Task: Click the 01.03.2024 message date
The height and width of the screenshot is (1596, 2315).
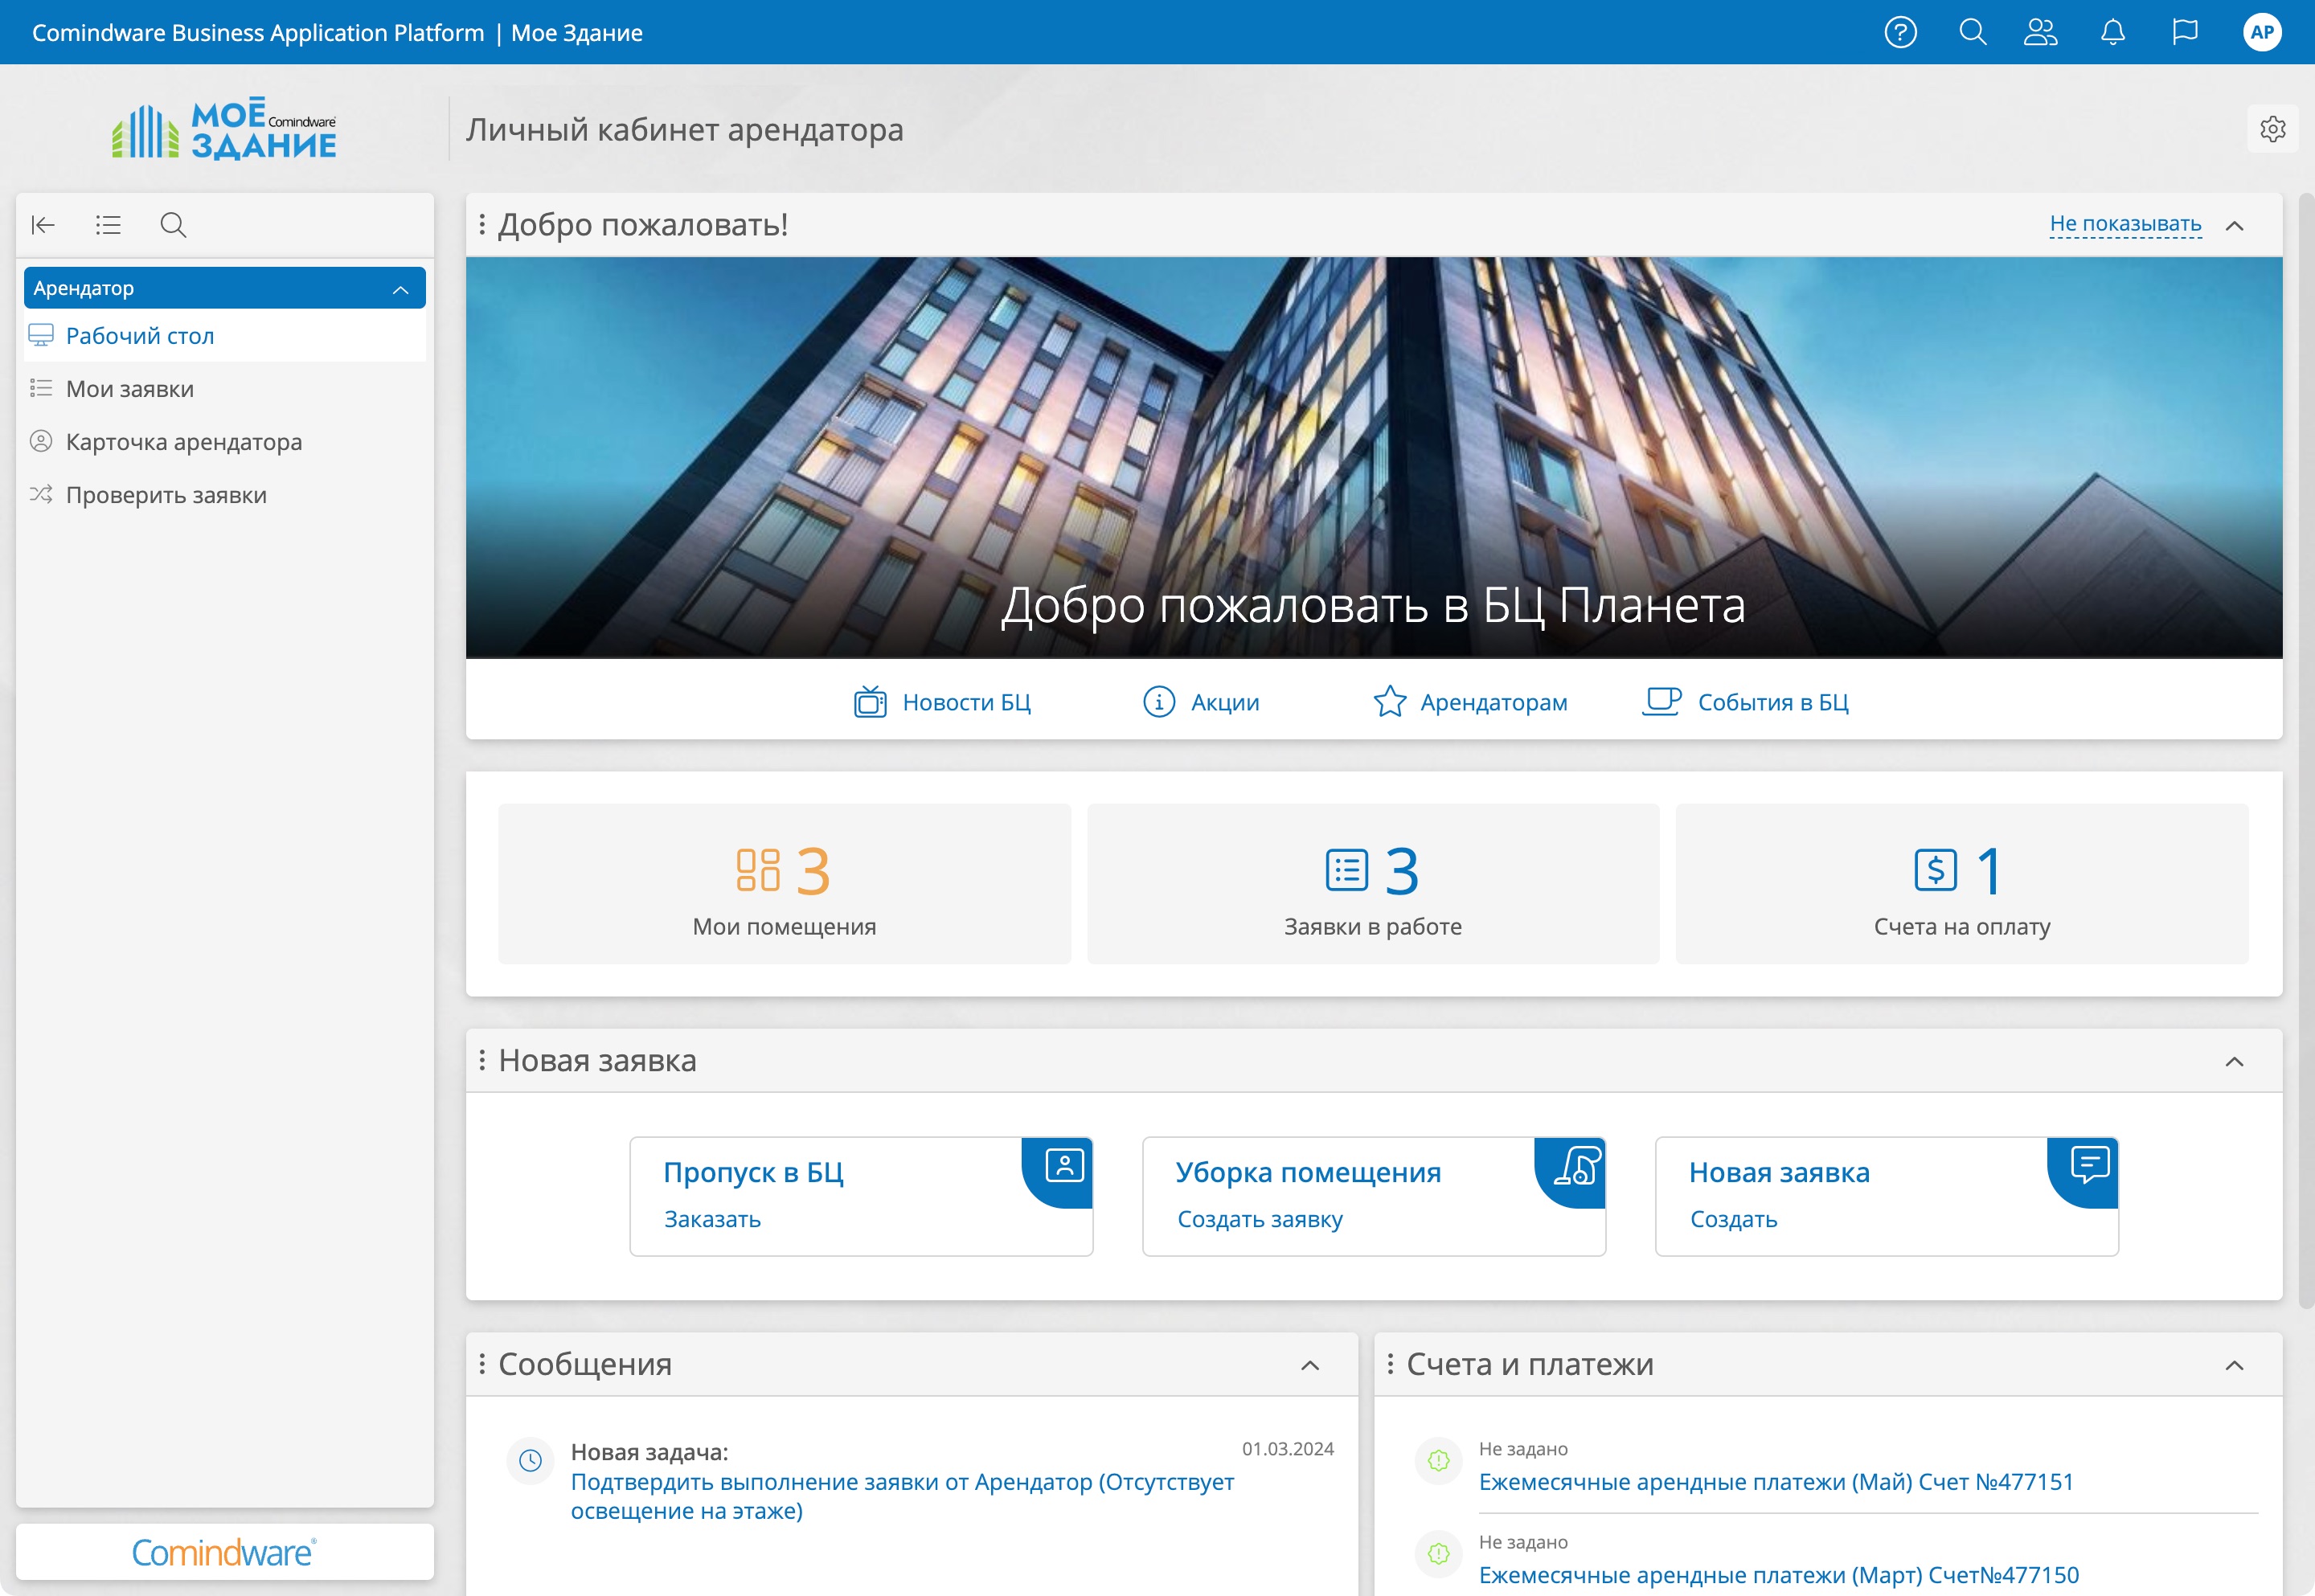Action: pos(1287,1449)
